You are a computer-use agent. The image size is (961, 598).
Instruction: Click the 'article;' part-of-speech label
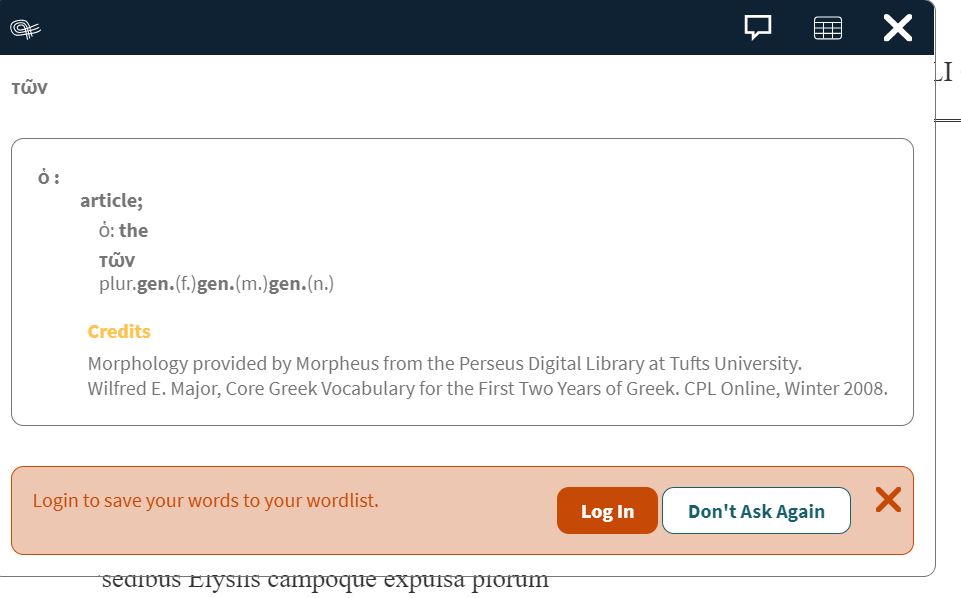(x=111, y=200)
